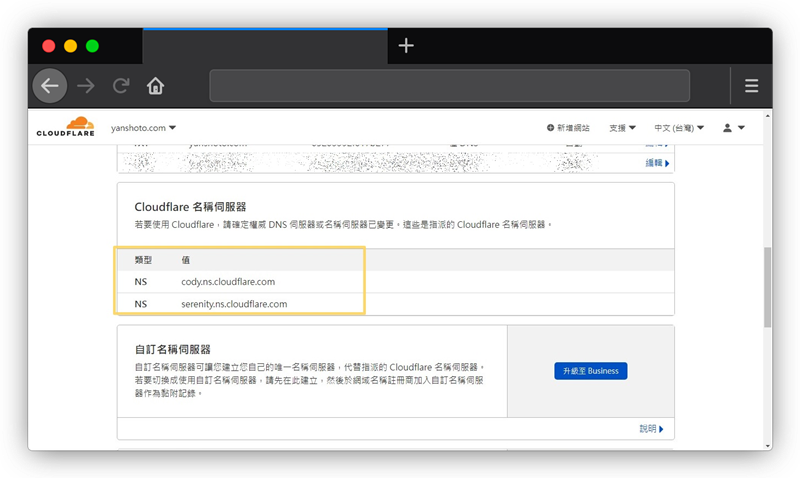
Task: Click the 升級至 Business button
Action: pos(591,371)
